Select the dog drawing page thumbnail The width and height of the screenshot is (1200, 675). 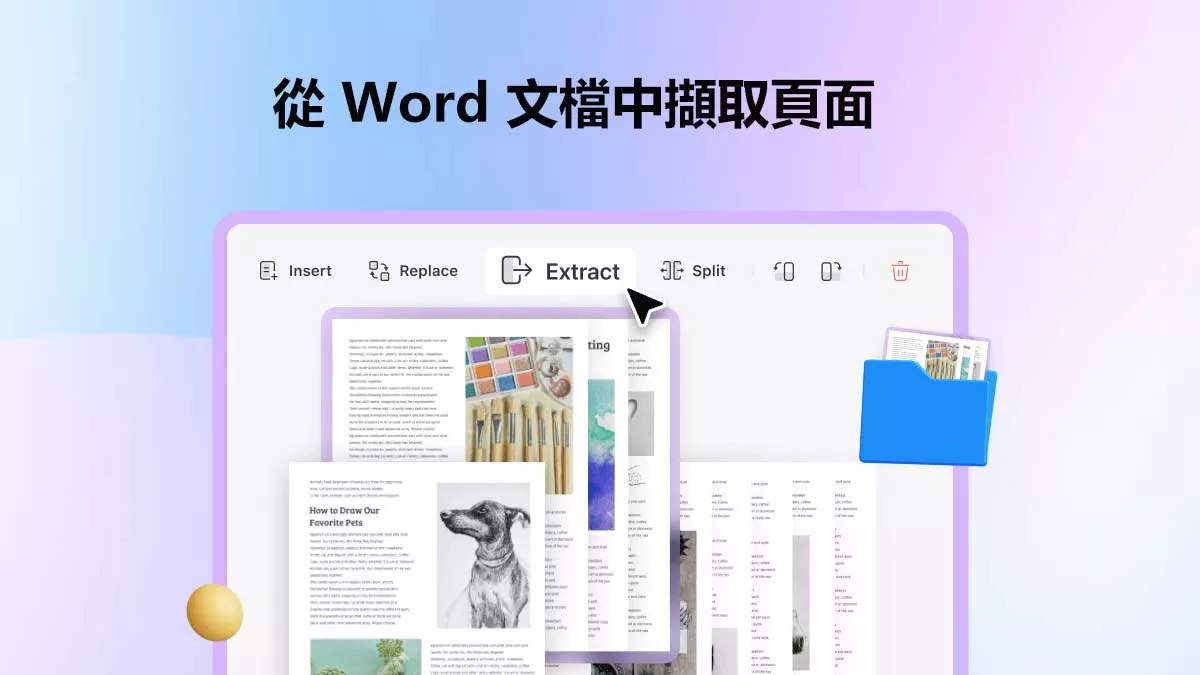pos(417,568)
